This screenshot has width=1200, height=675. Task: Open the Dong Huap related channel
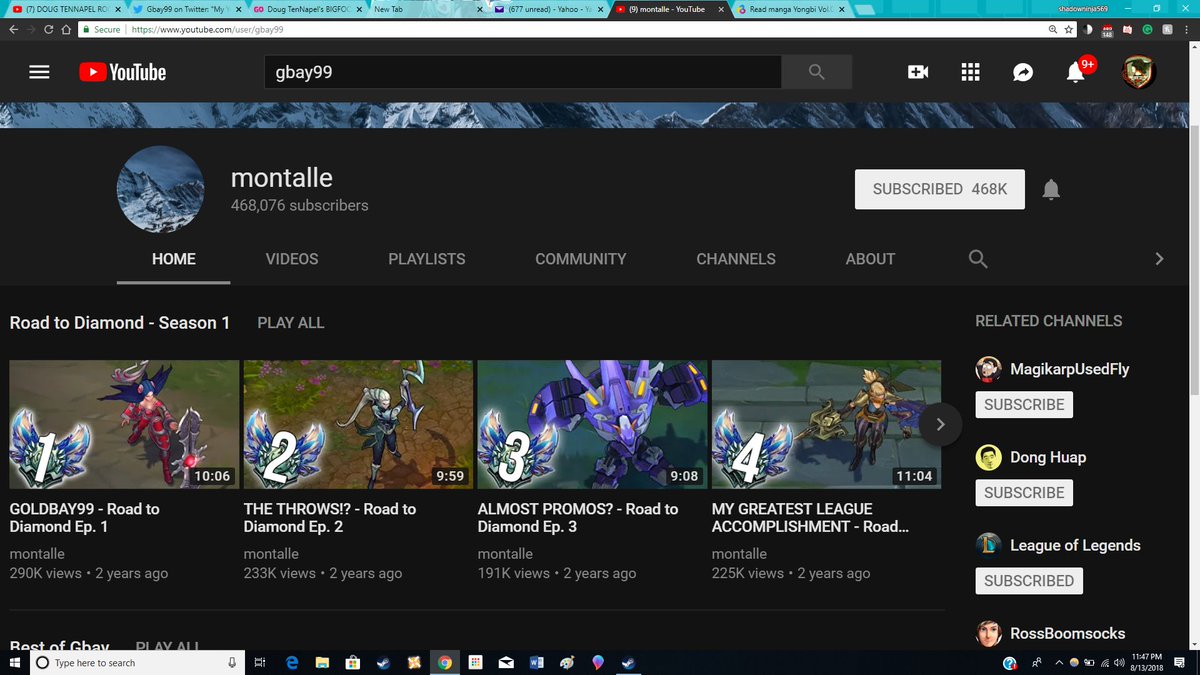tap(1048, 457)
